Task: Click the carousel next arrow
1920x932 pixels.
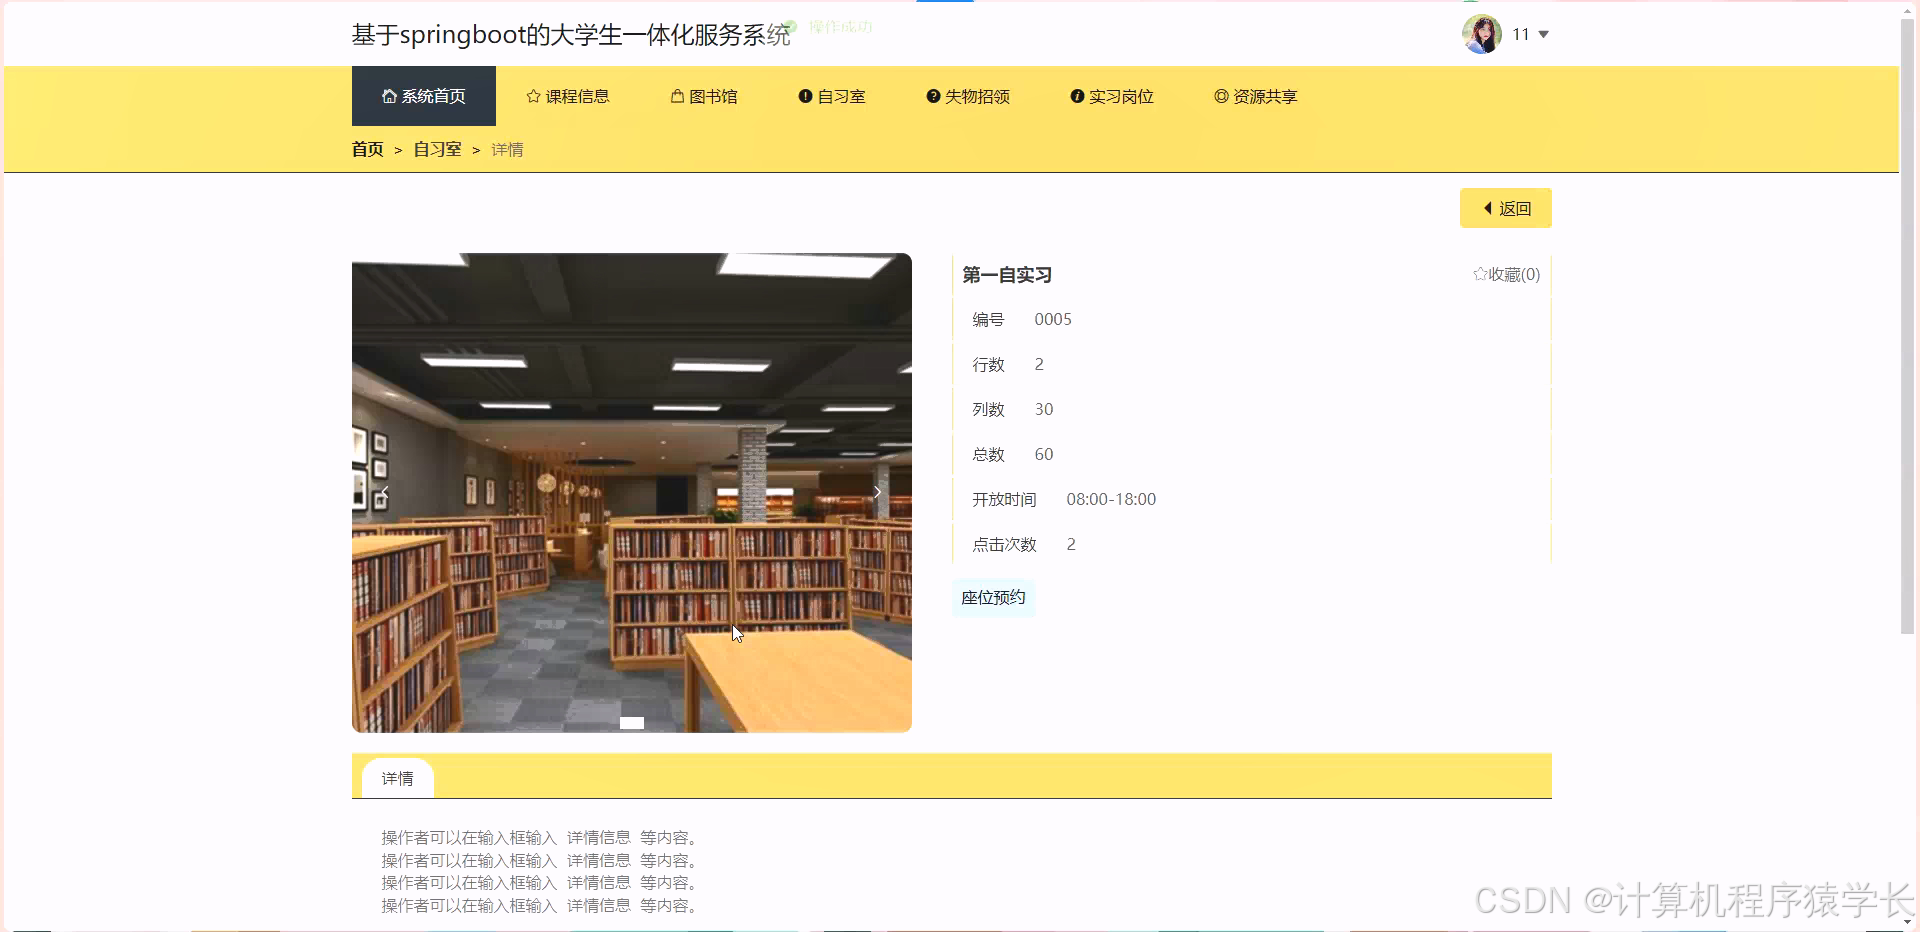Action: pos(877,492)
